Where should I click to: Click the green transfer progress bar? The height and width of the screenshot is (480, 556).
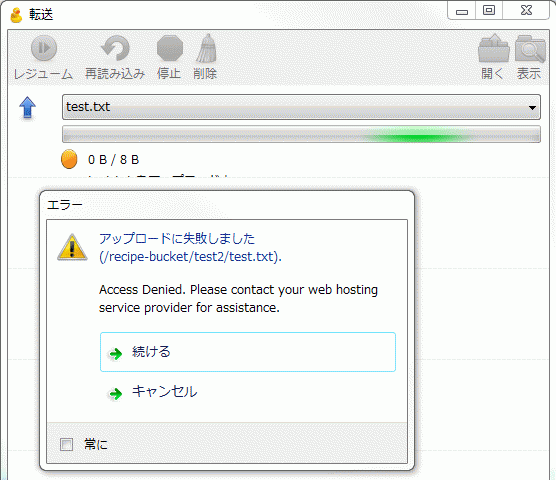tap(301, 134)
